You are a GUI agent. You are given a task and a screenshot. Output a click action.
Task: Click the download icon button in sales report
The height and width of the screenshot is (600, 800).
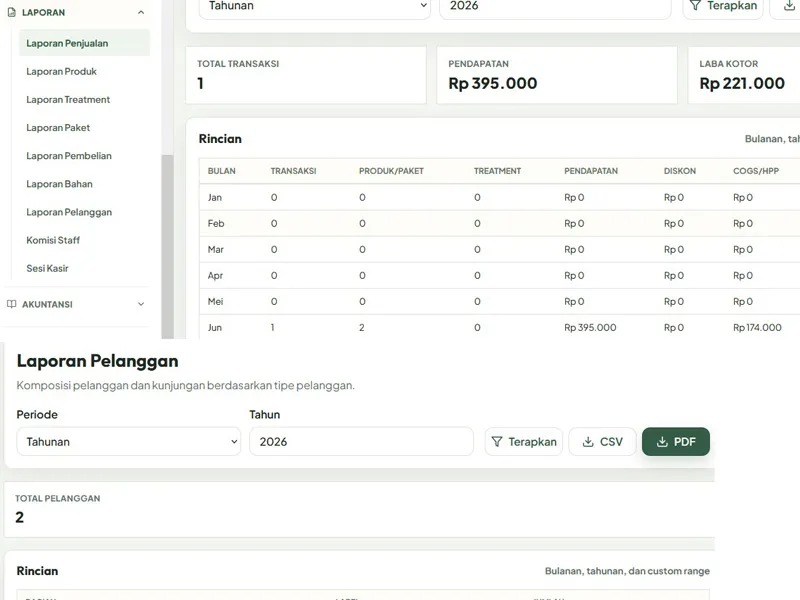click(787, 7)
